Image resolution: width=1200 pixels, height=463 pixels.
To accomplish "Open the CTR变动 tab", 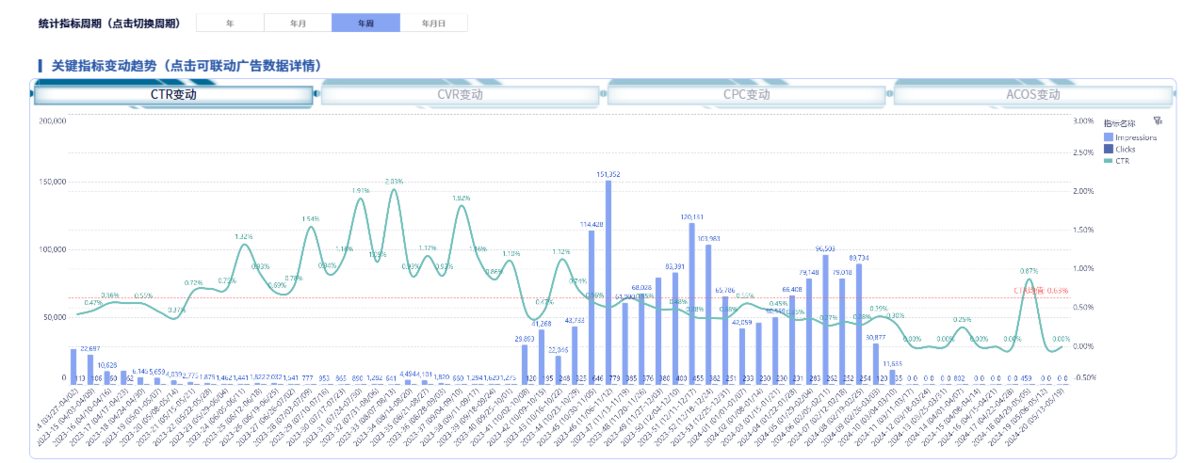I will [174, 95].
